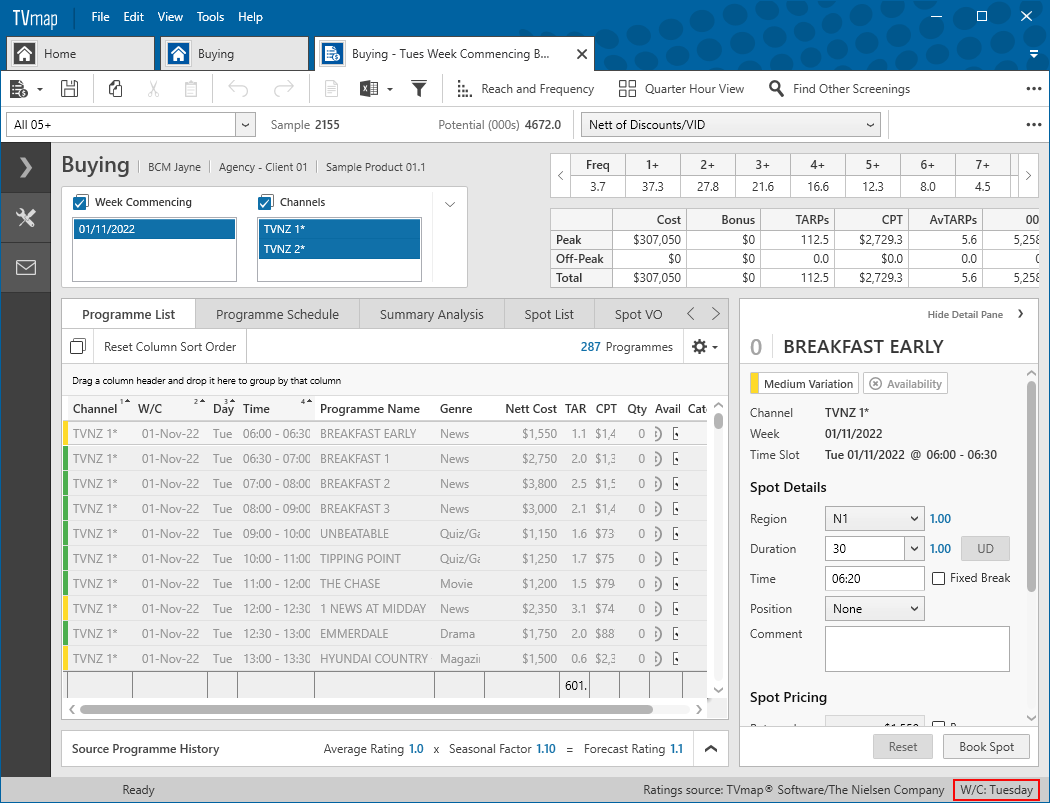This screenshot has width=1050, height=803.
Task: Expand the filter panel chevron
Action: pos(450,204)
